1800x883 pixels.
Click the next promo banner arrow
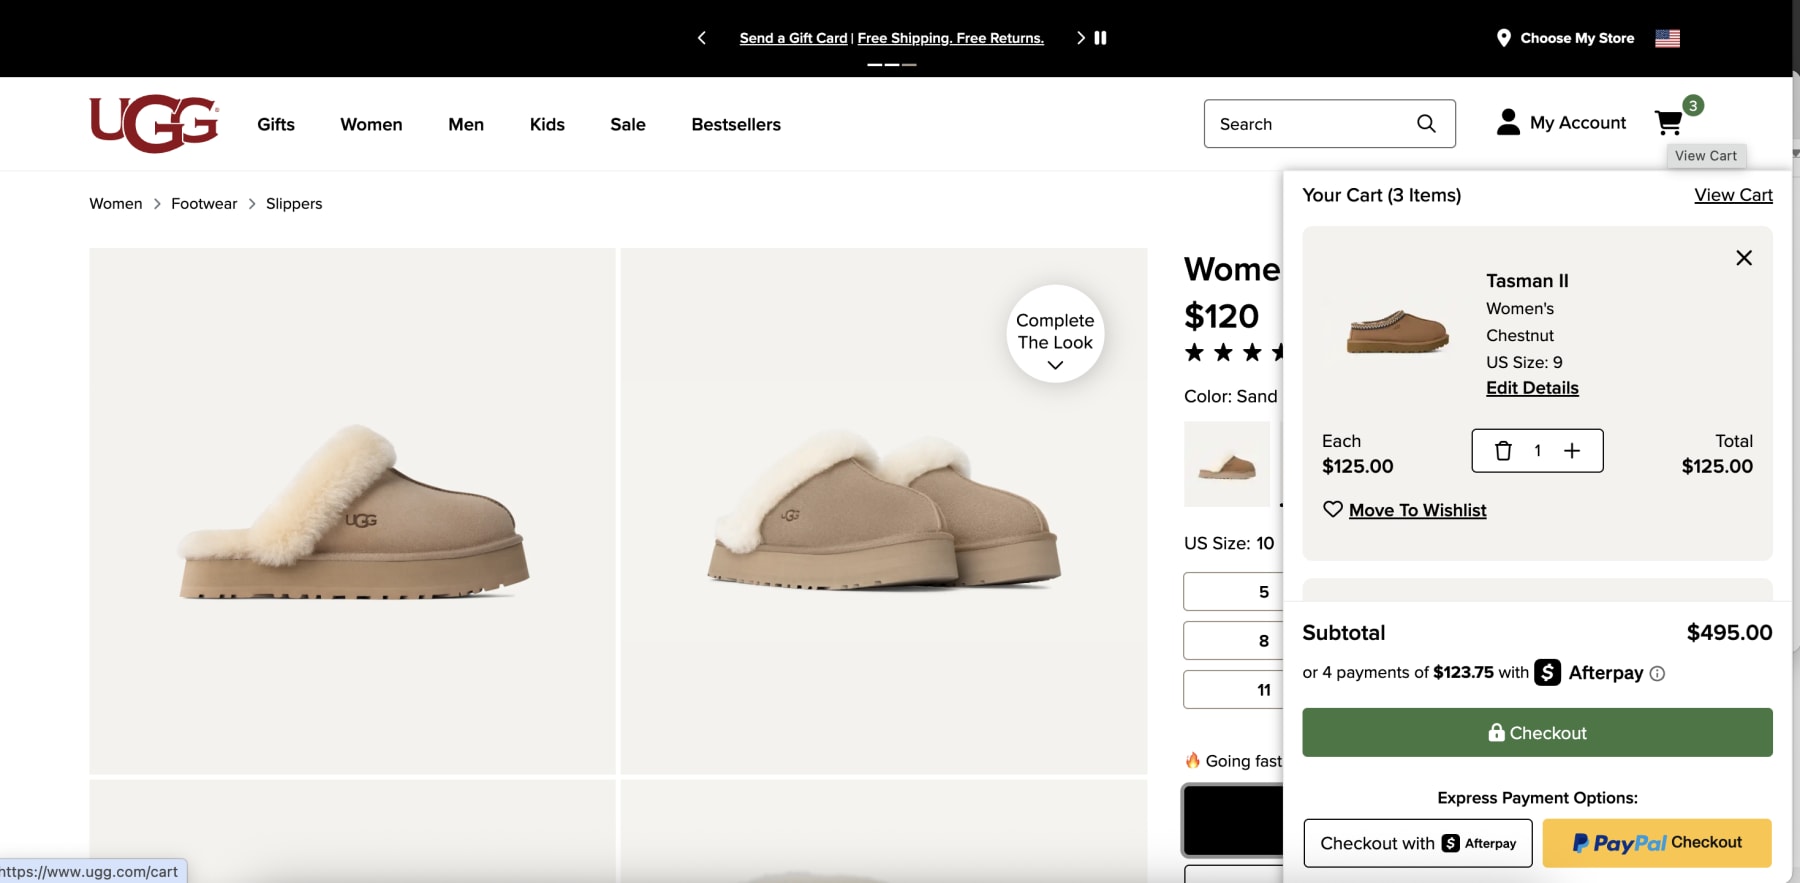(1080, 38)
